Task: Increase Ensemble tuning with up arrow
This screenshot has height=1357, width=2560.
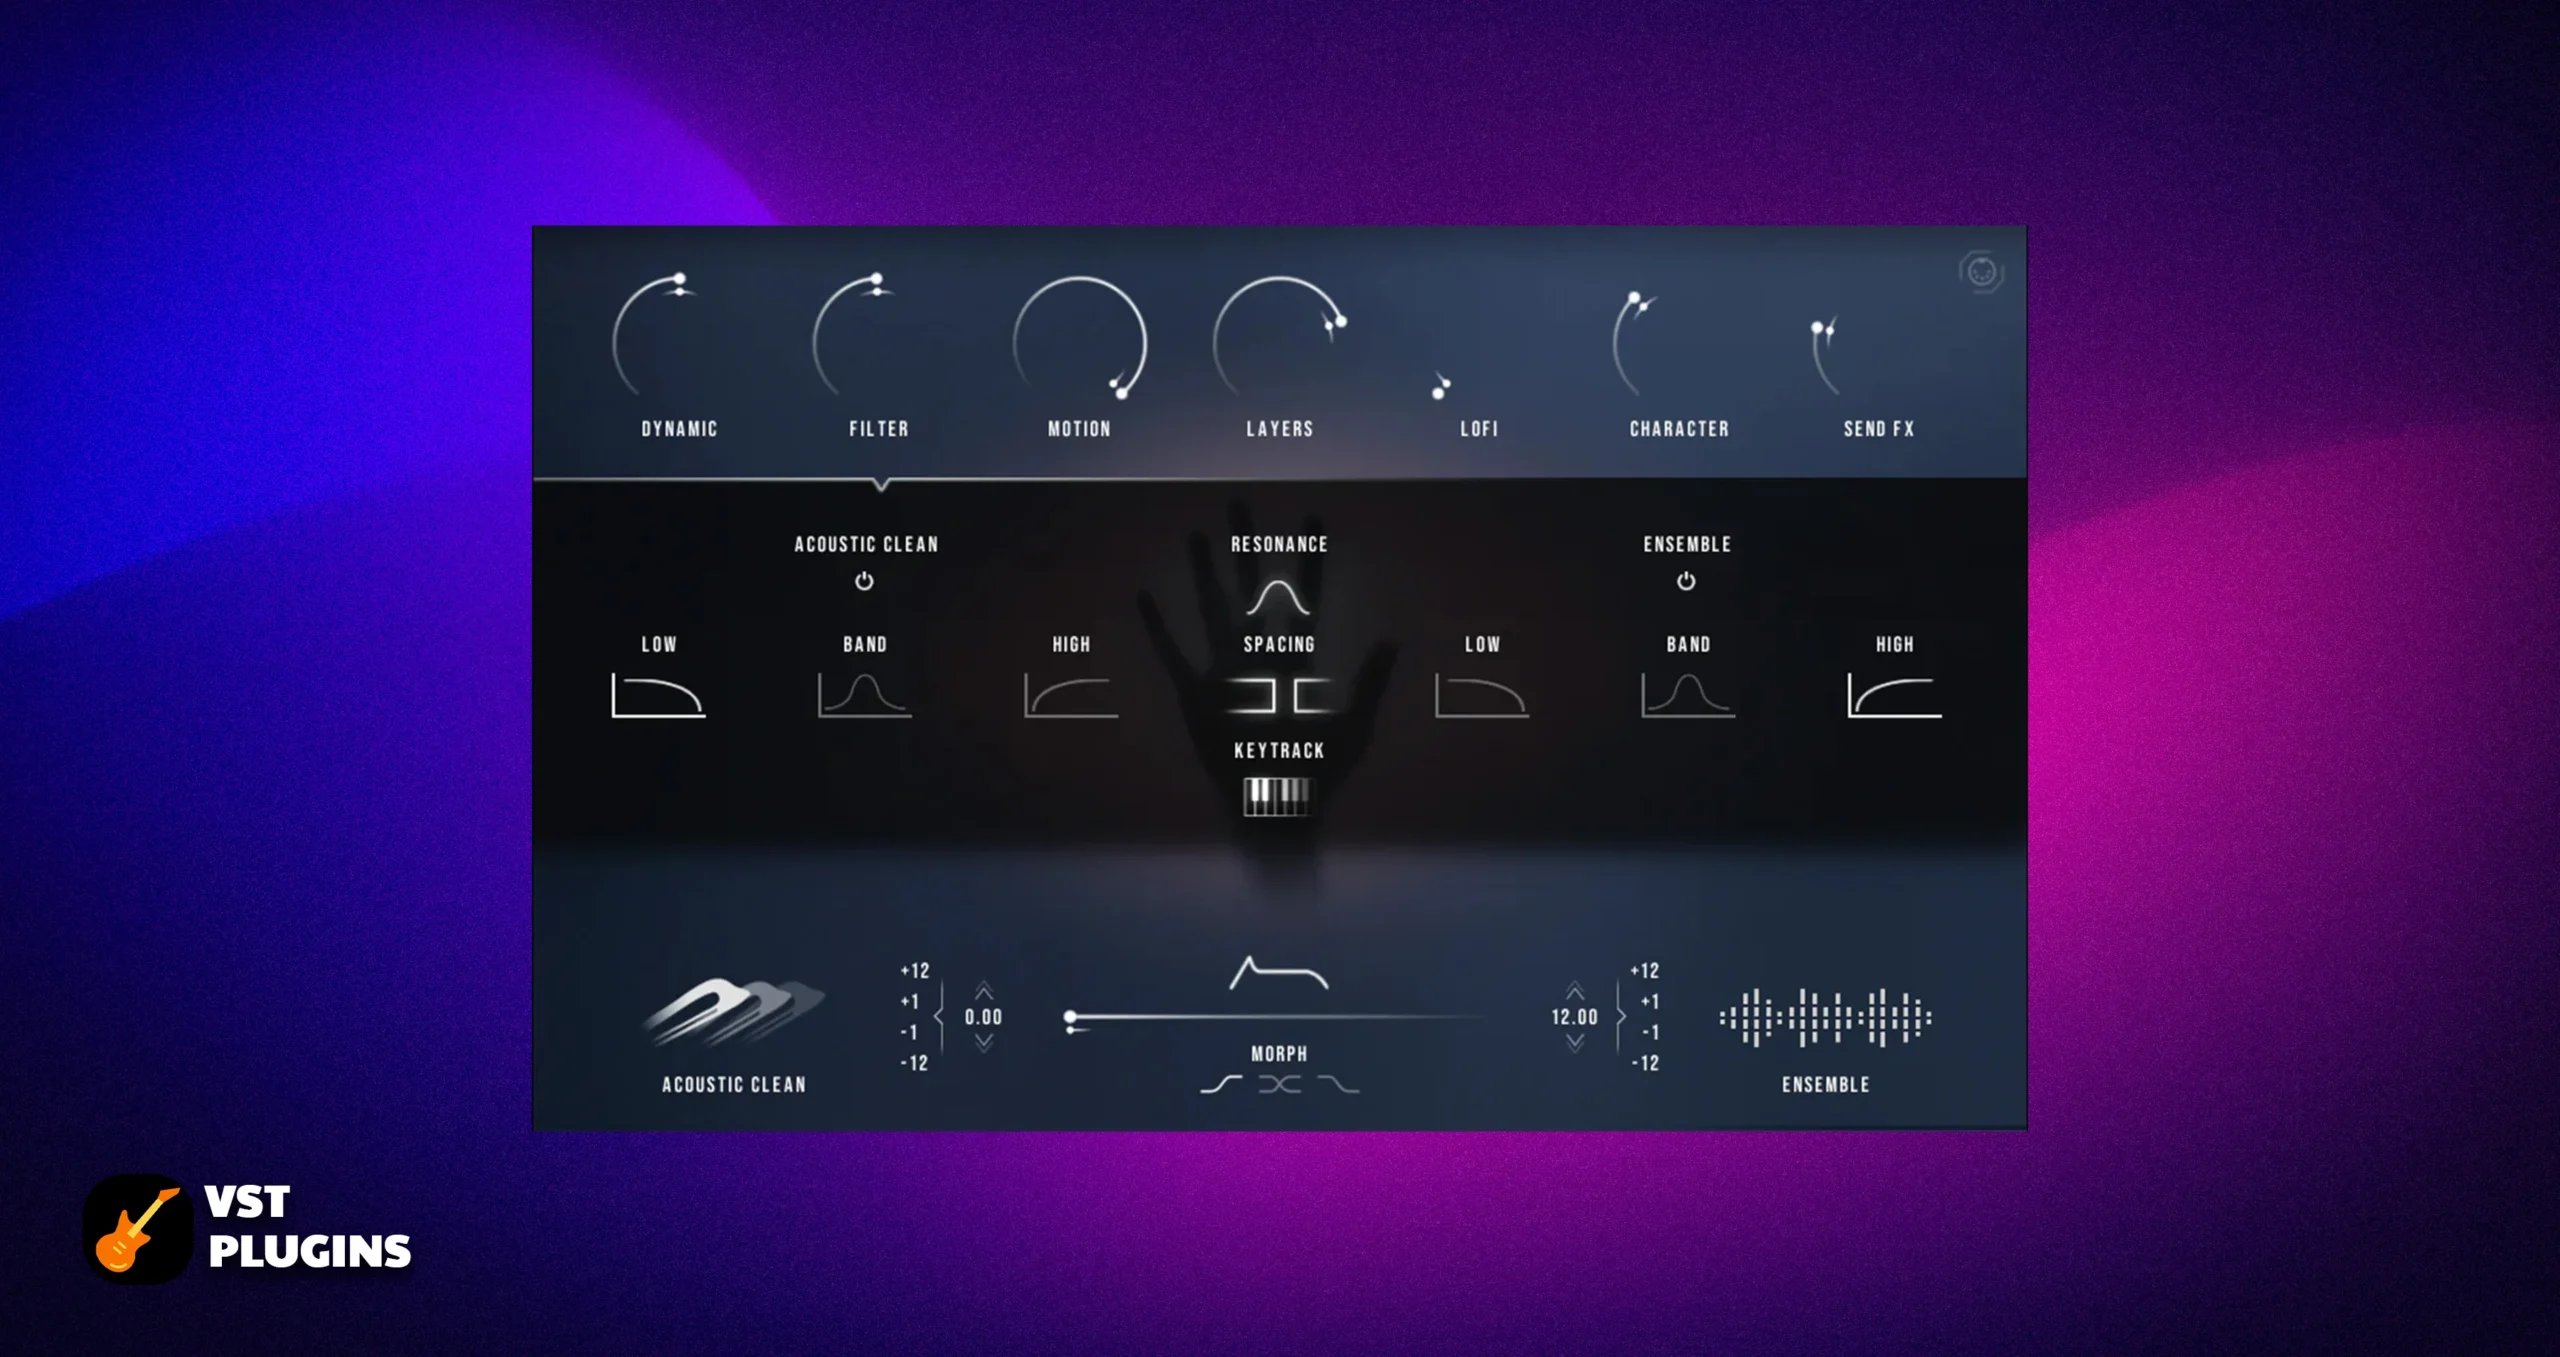Action: pos(1575,991)
